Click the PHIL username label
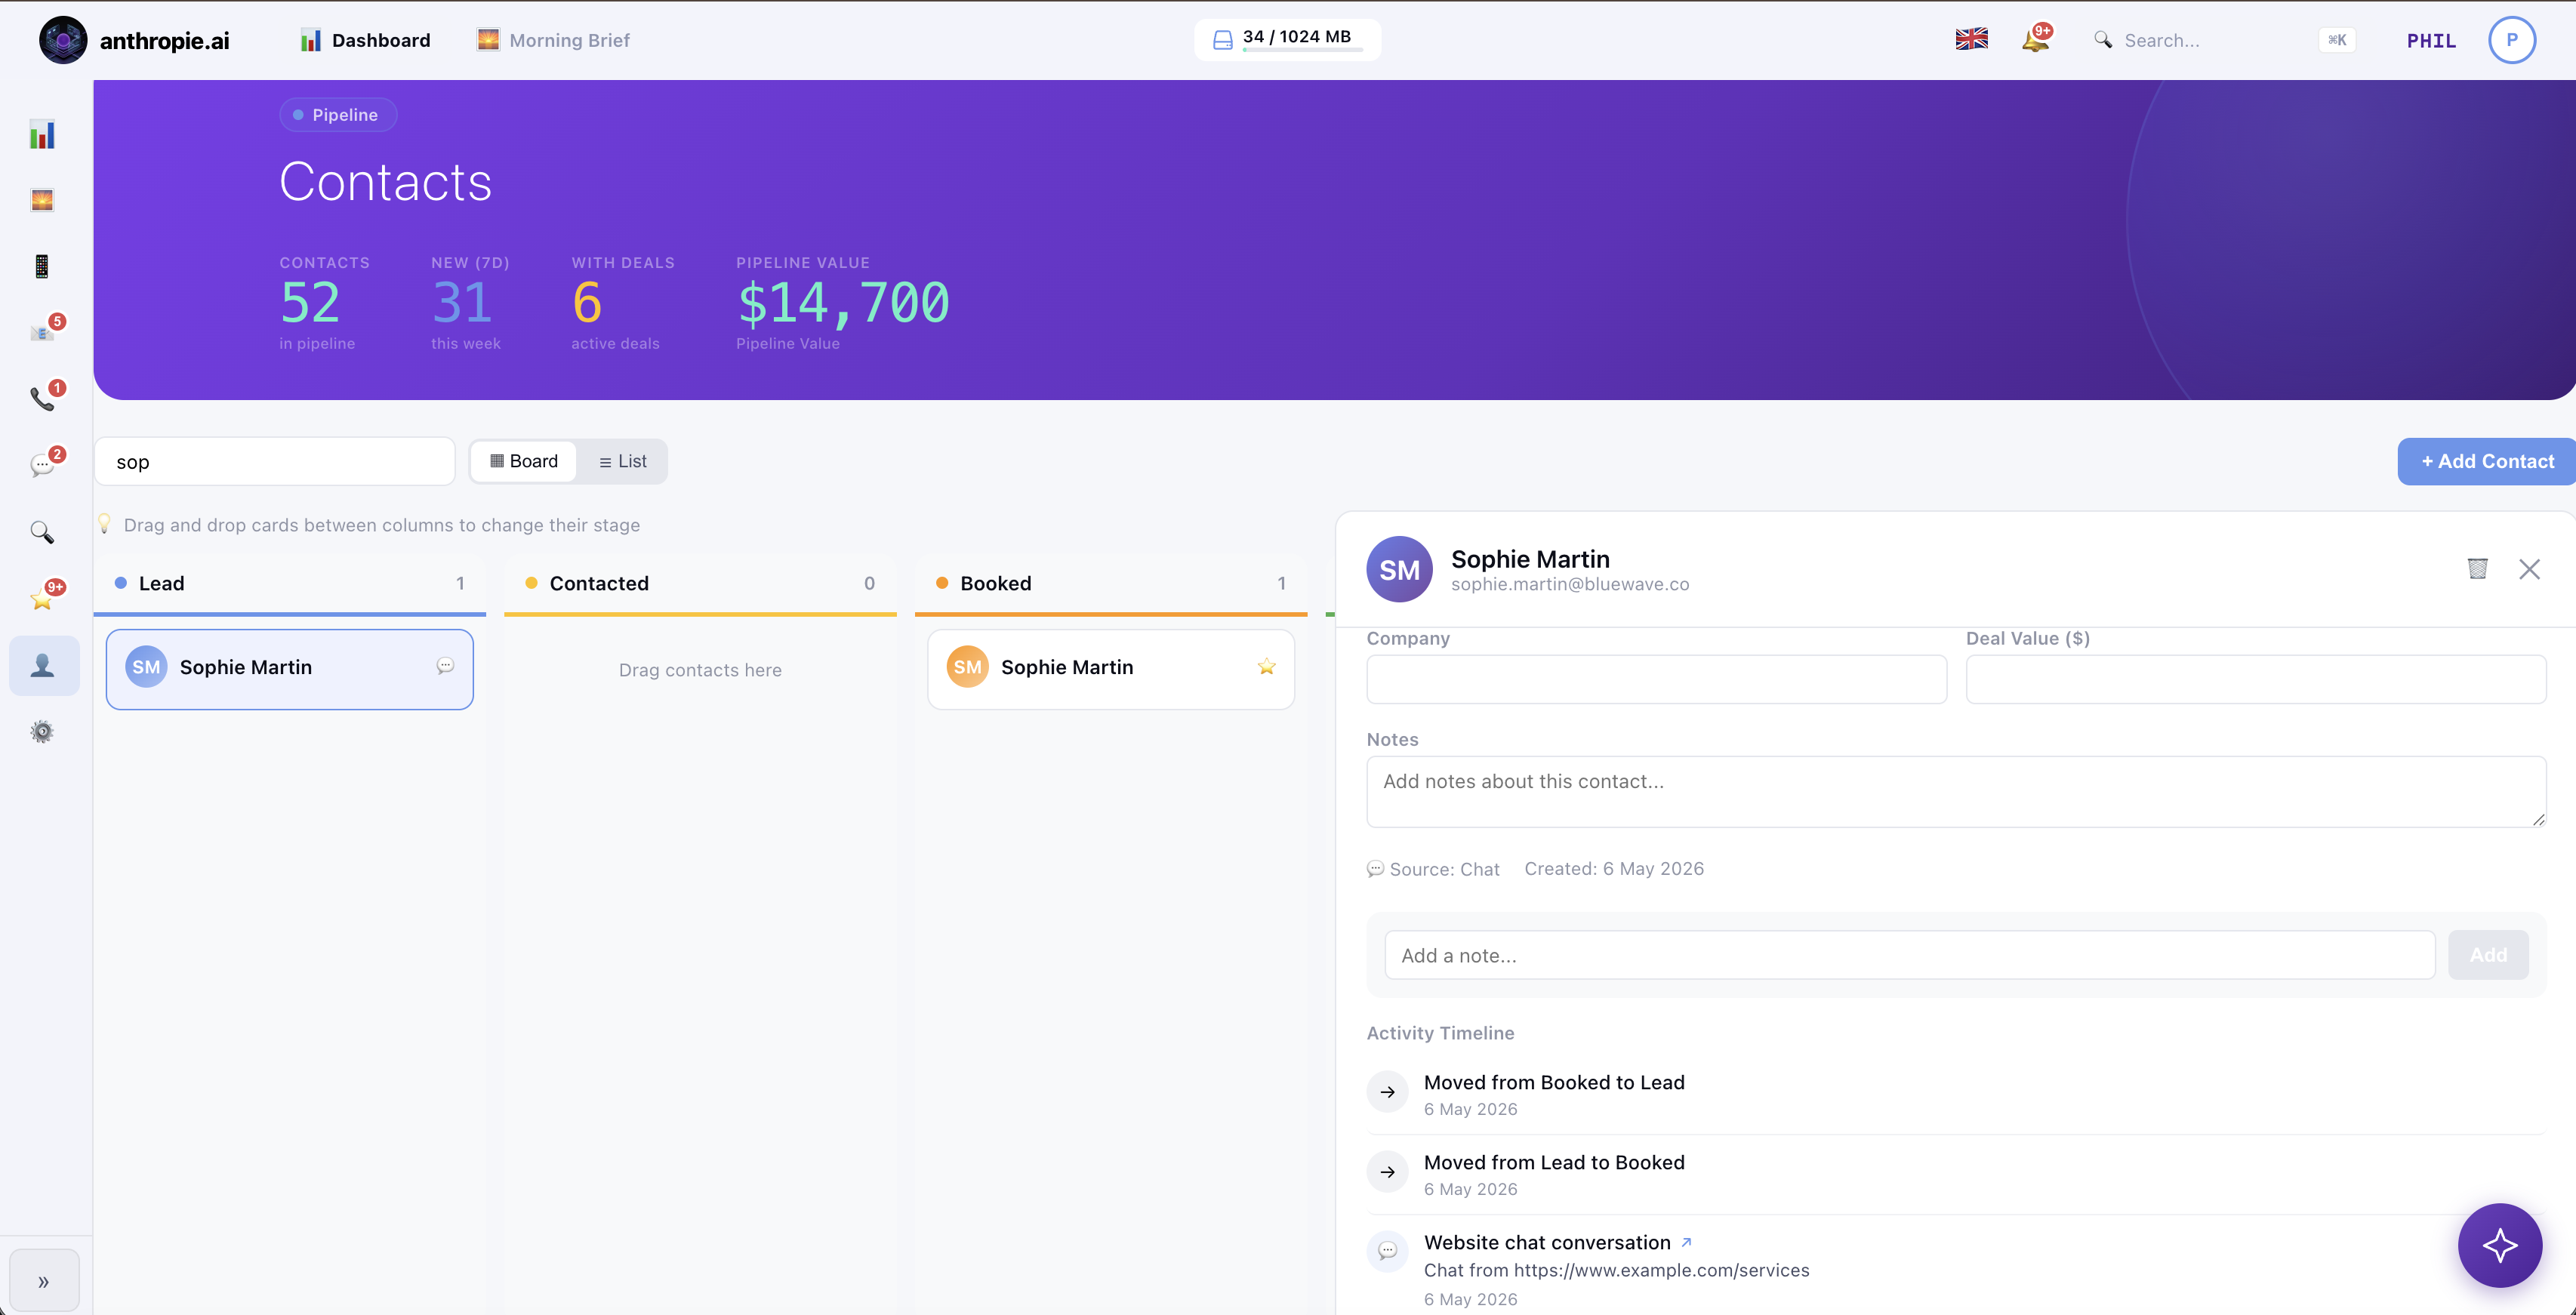The image size is (2576, 1315). point(2431,41)
